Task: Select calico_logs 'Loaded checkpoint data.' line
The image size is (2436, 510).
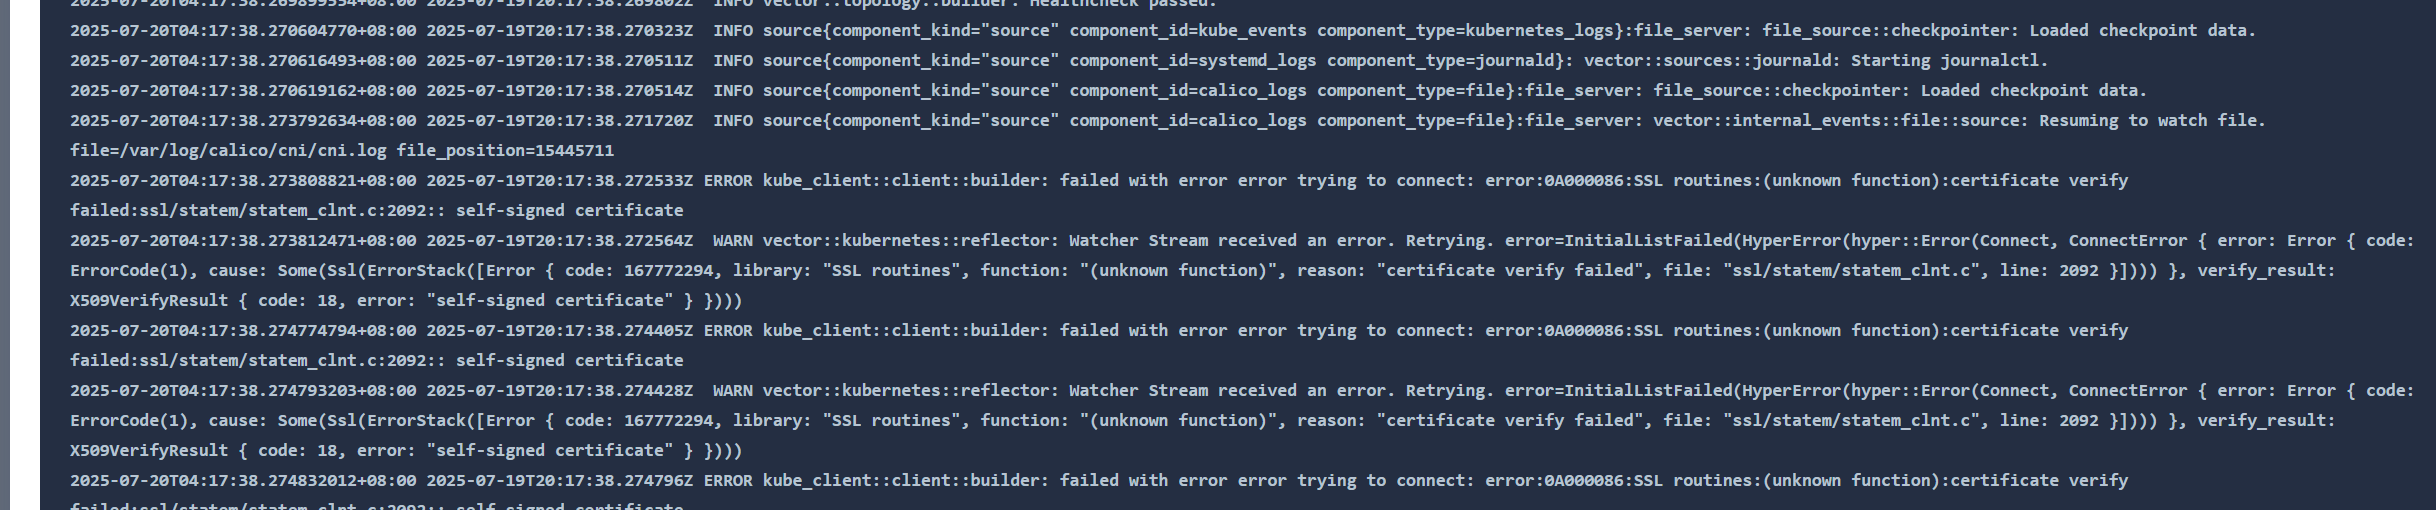Action: coord(1108,91)
